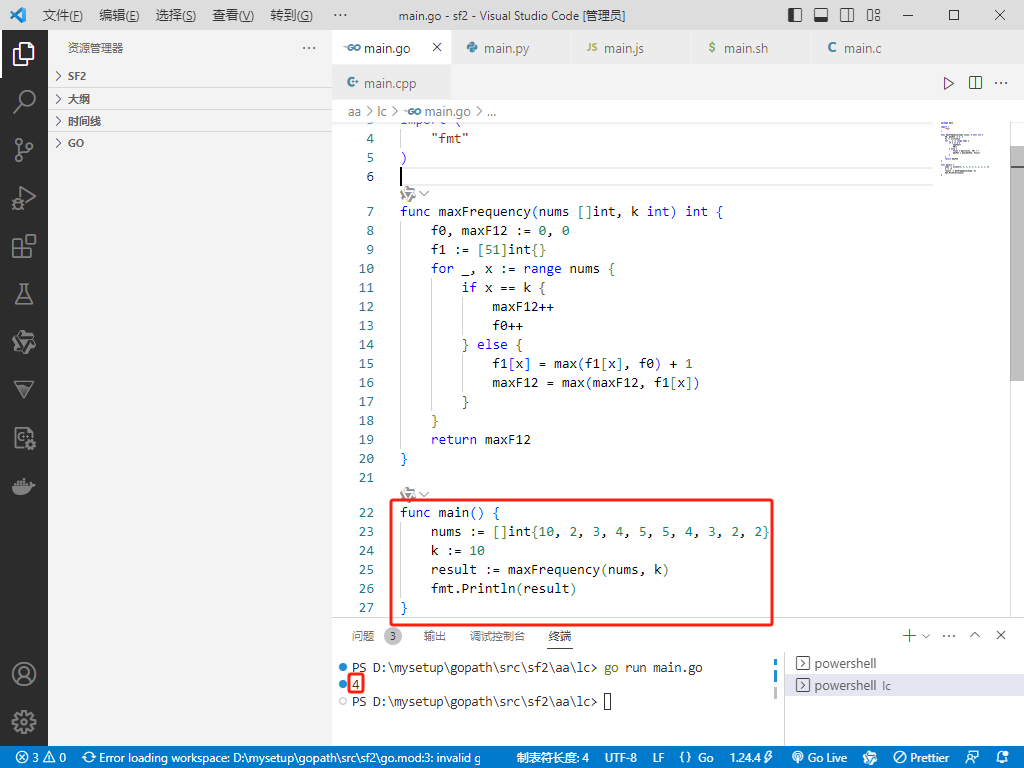Click the Go Live status bar button
Viewport: 1024px width, 768px height.
(819, 758)
